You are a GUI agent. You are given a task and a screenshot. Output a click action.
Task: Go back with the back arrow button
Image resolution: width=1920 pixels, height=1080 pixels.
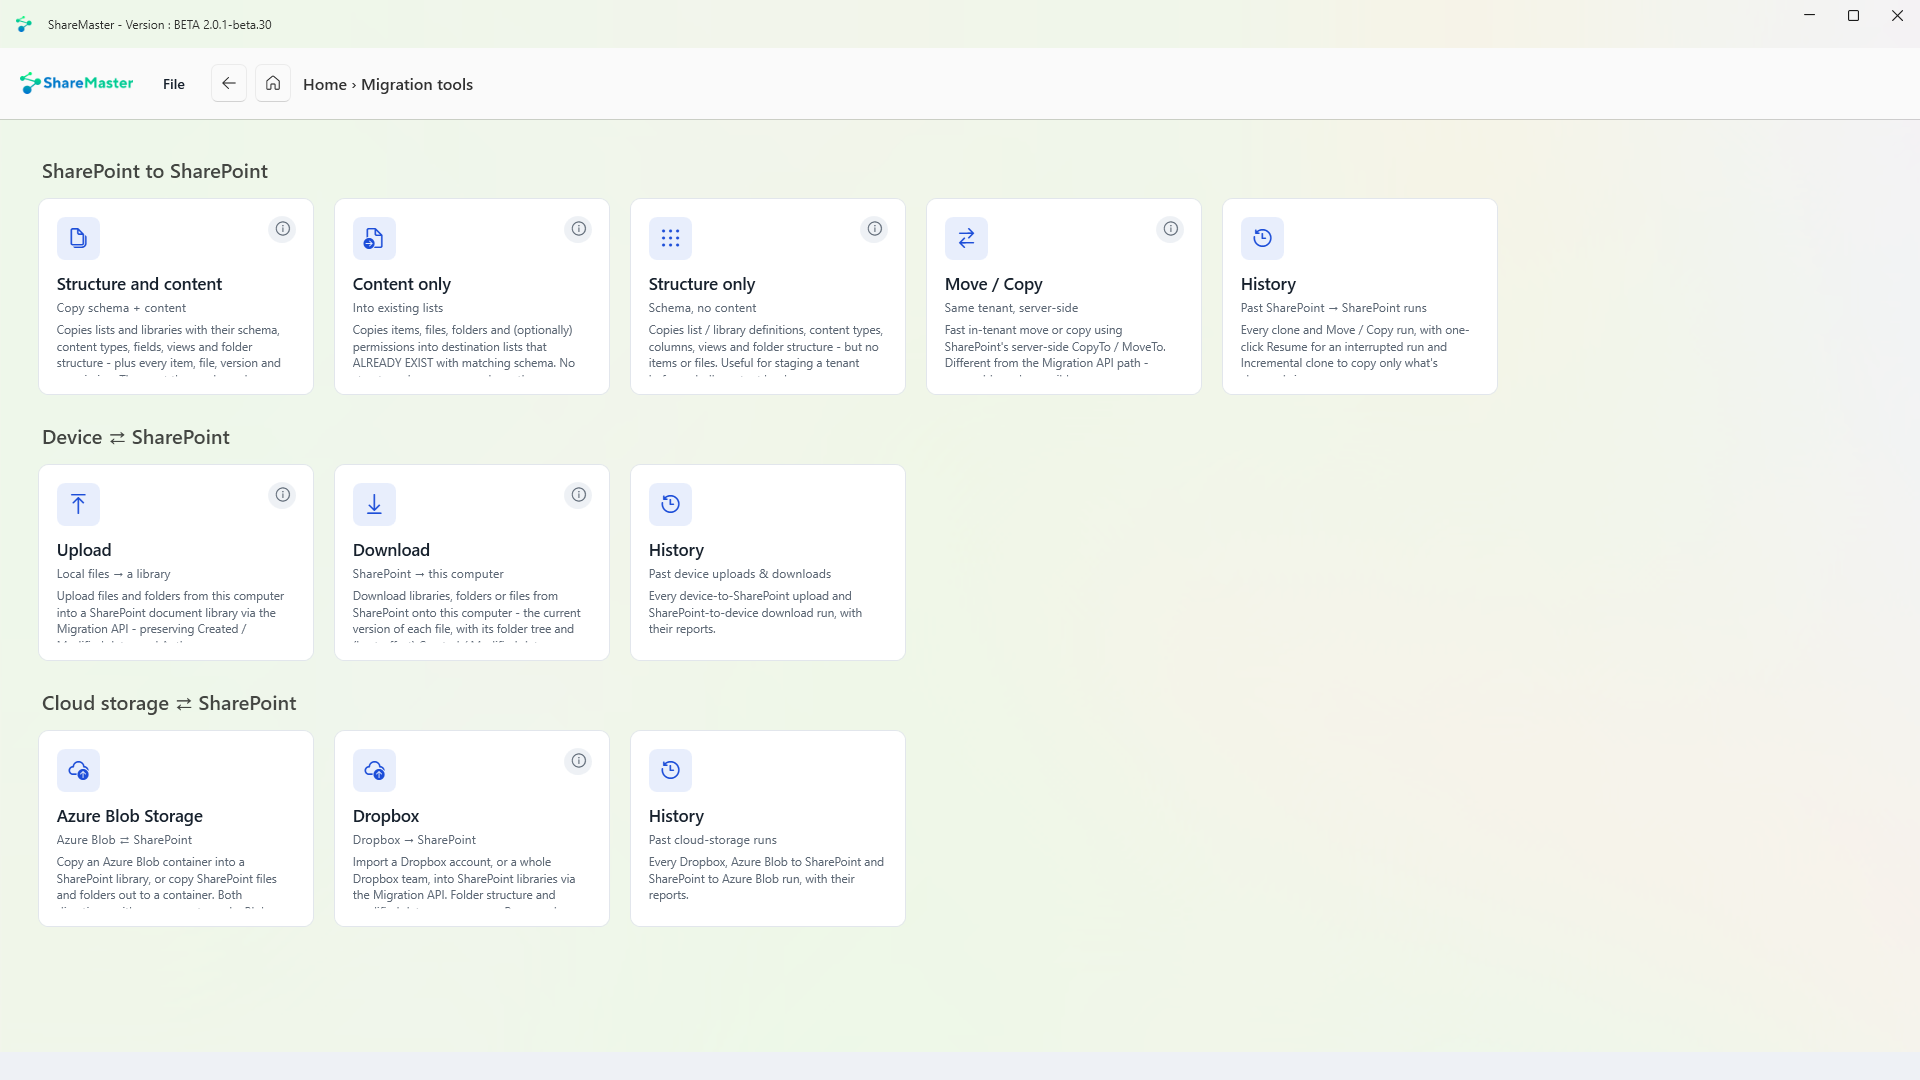[x=229, y=83]
